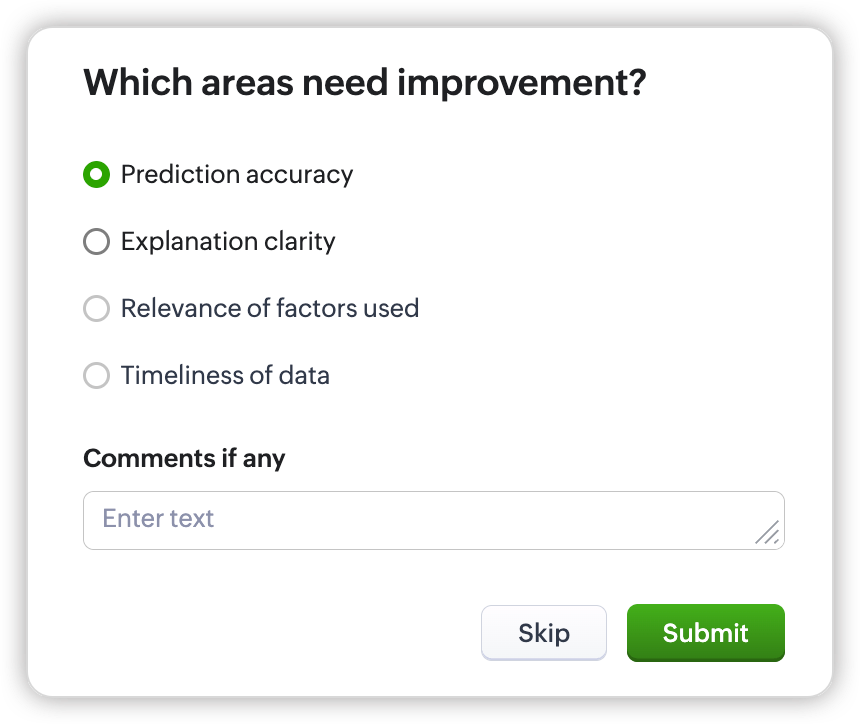Focus the Comments text field
860x724 pixels.
pos(433,520)
